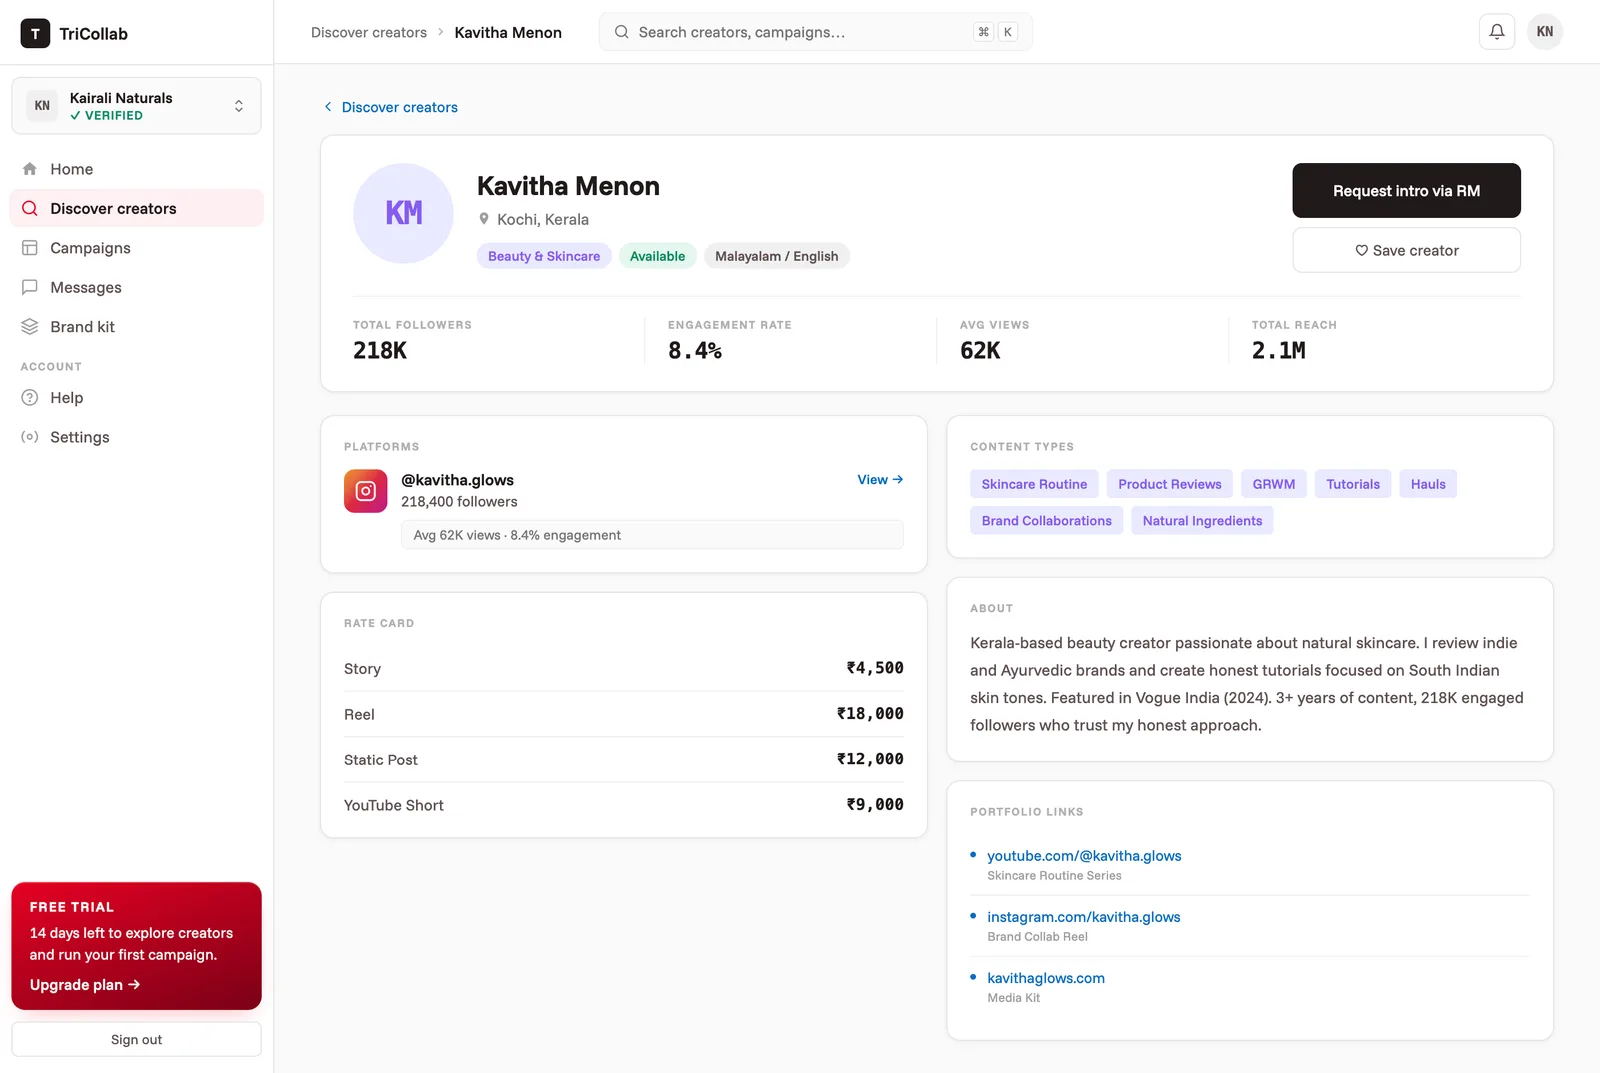The height and width of the screenshot is (1073, 1600).
Task: Click the Brand kit layers icon
Action: tap(30, 327)
